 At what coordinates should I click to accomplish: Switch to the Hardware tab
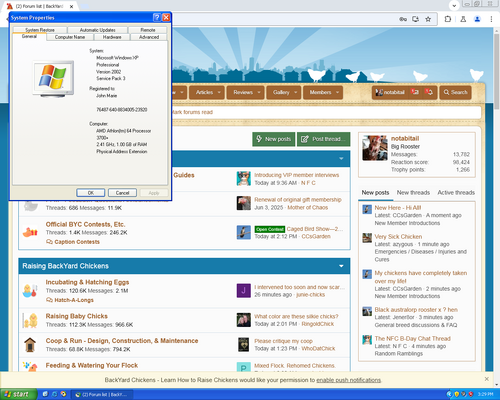112,37
